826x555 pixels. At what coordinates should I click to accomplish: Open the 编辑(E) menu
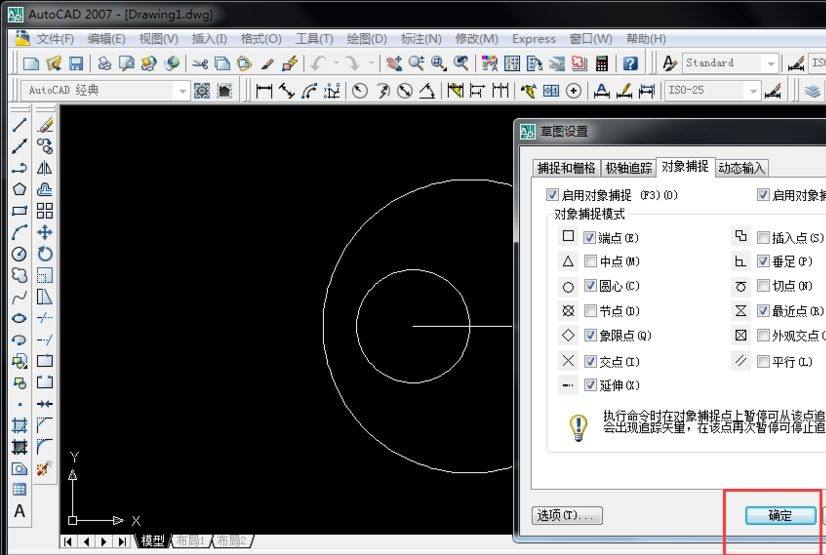tap(106, 39)
